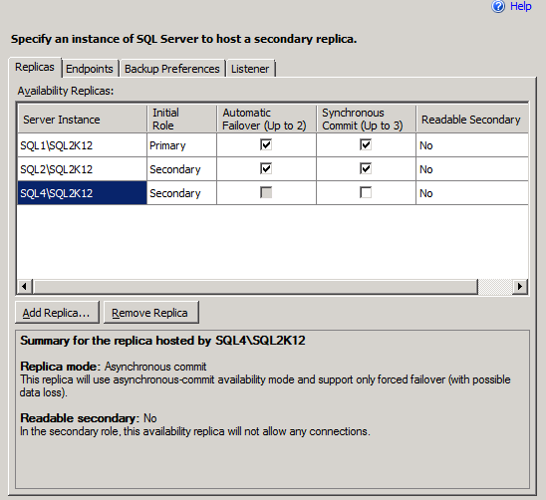The height and width of the screenshot is (500, 546).
Task: Open the Backup Preferences tab
Action: click(x=172, y=69)
